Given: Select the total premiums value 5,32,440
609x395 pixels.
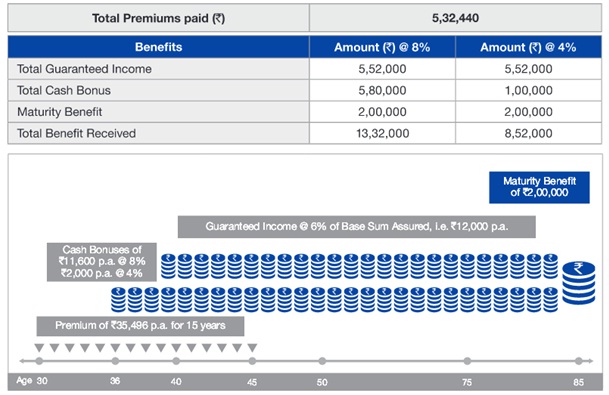Looking at the screenshot, I should coord(455,18).
